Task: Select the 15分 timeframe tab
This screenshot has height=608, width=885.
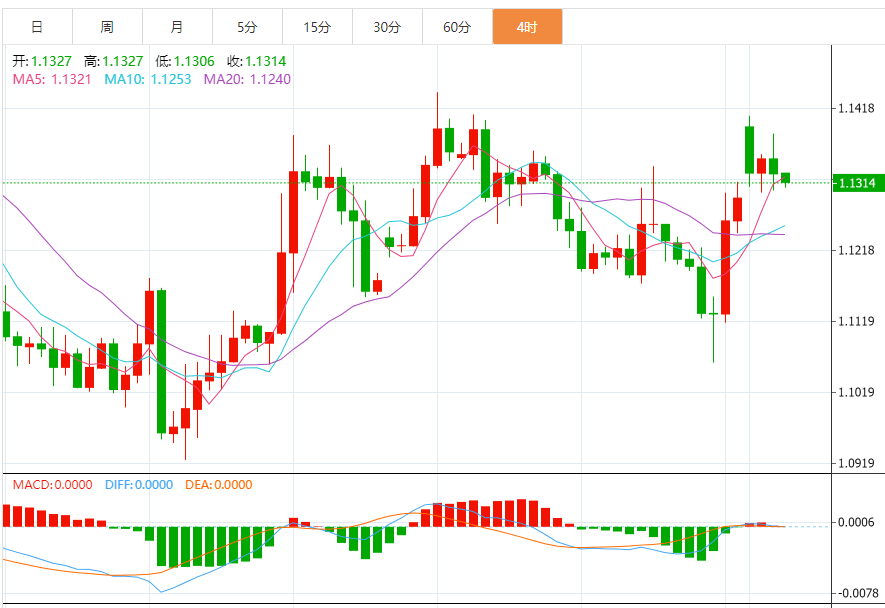Action: pyautogui.click(x=317, y=27)
